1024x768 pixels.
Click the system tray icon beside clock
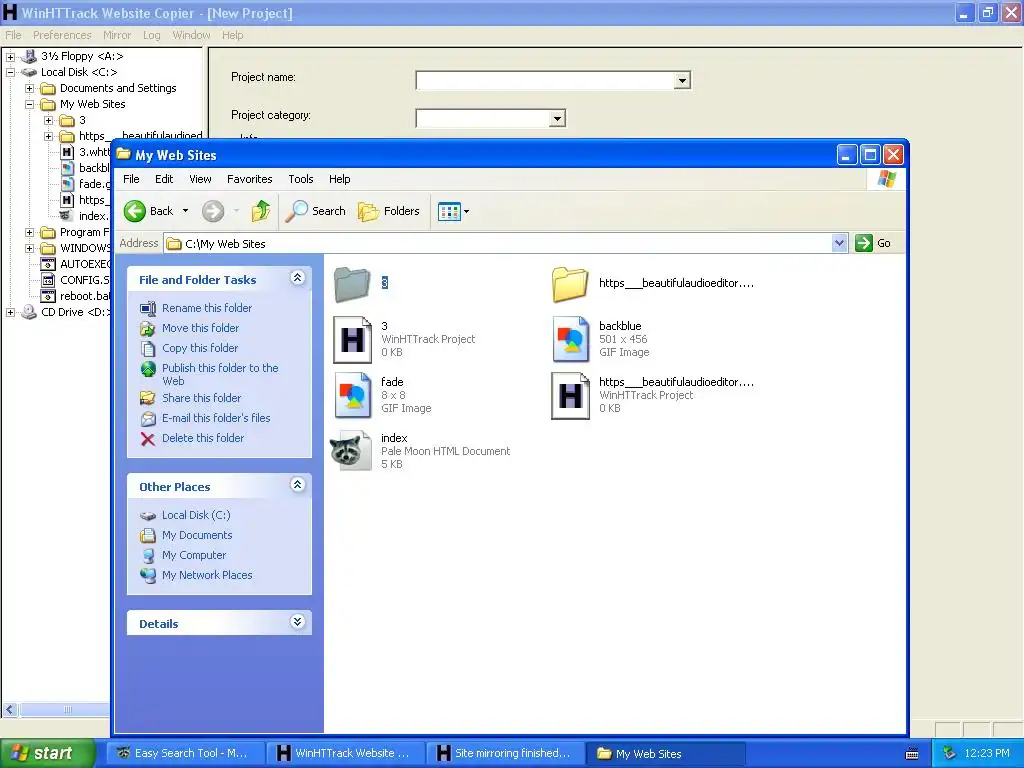[950, 754]
